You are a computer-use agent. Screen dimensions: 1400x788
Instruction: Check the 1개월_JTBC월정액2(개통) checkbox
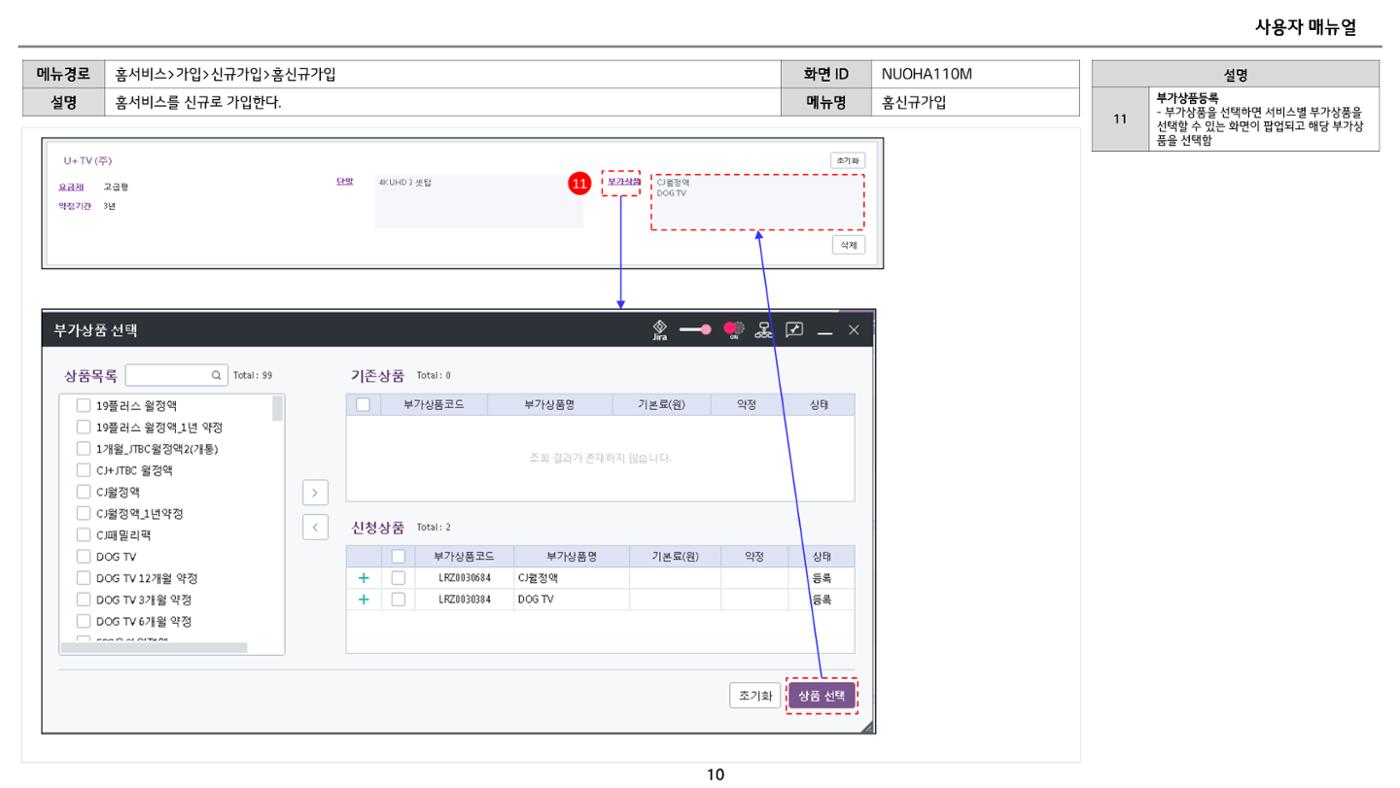84,449
